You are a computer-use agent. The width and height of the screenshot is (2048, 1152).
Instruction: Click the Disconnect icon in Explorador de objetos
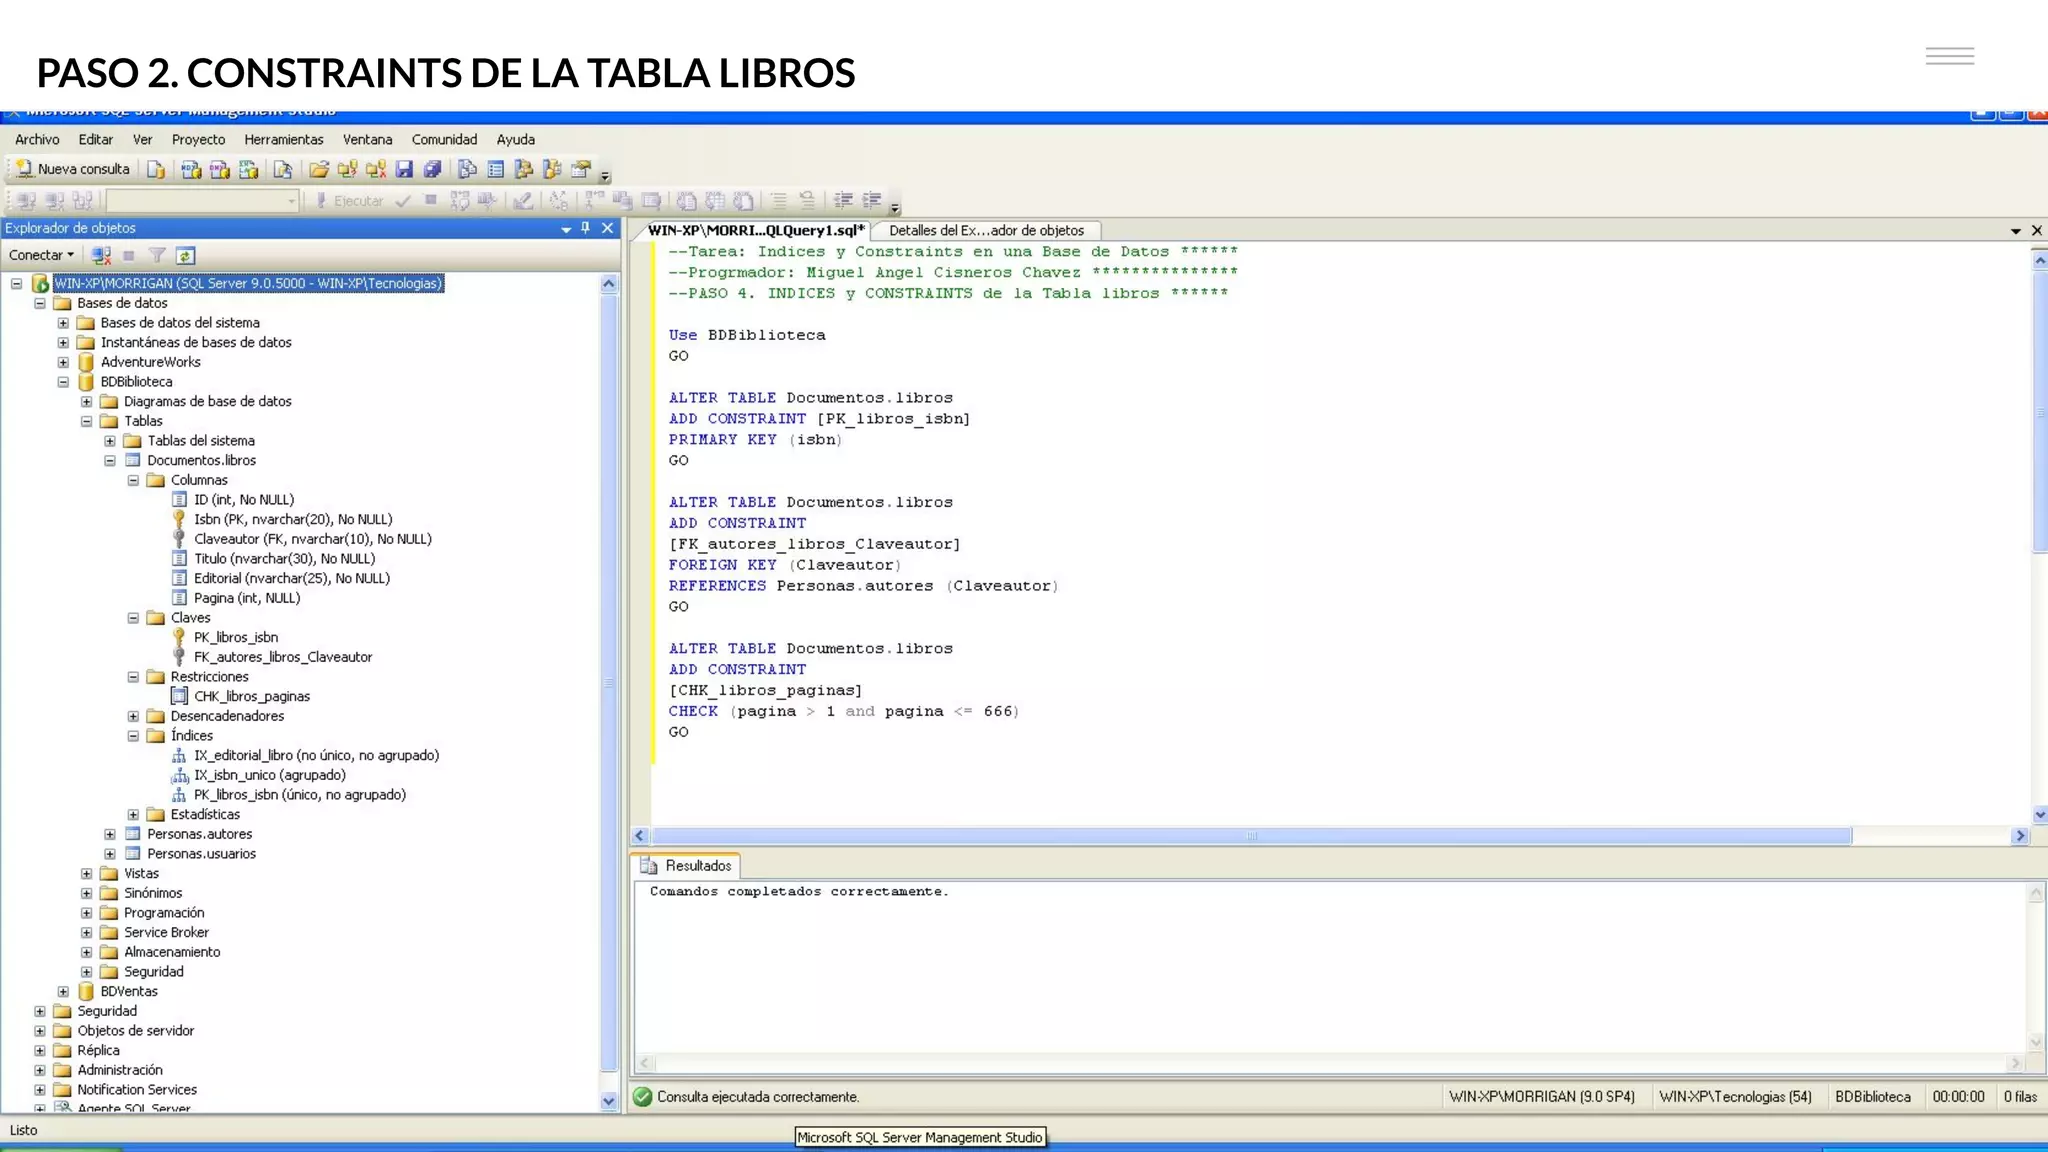pyautogui.click(x=101, y=255)
